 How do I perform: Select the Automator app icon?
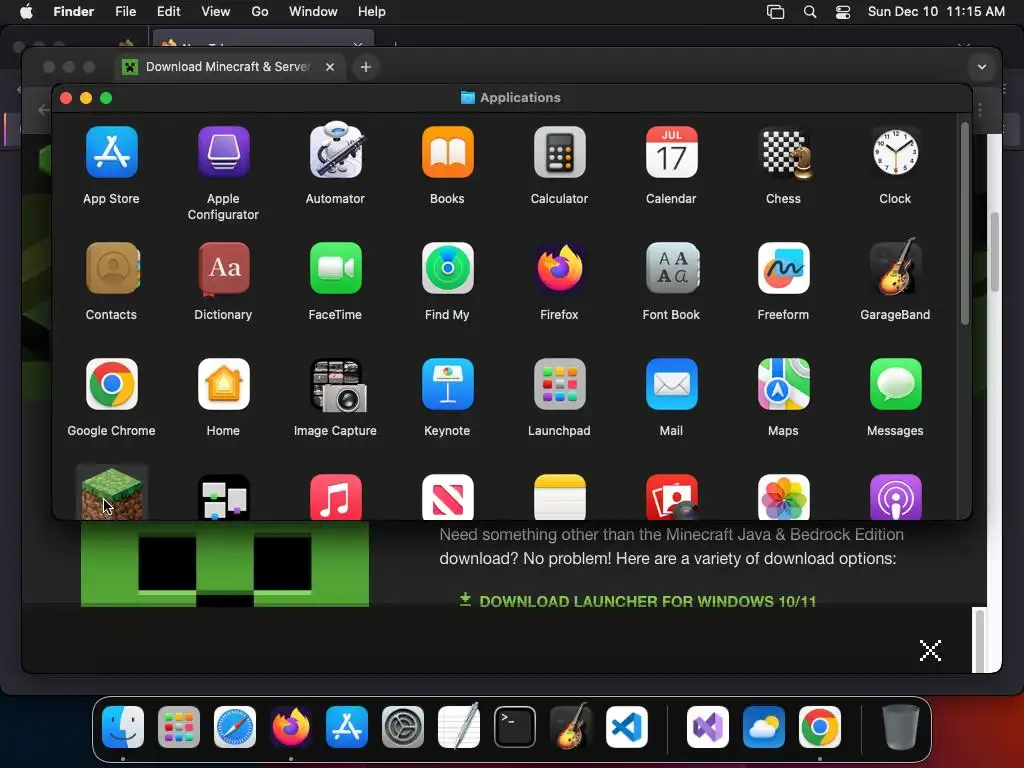pyautogui.click(x=336, y=151)
